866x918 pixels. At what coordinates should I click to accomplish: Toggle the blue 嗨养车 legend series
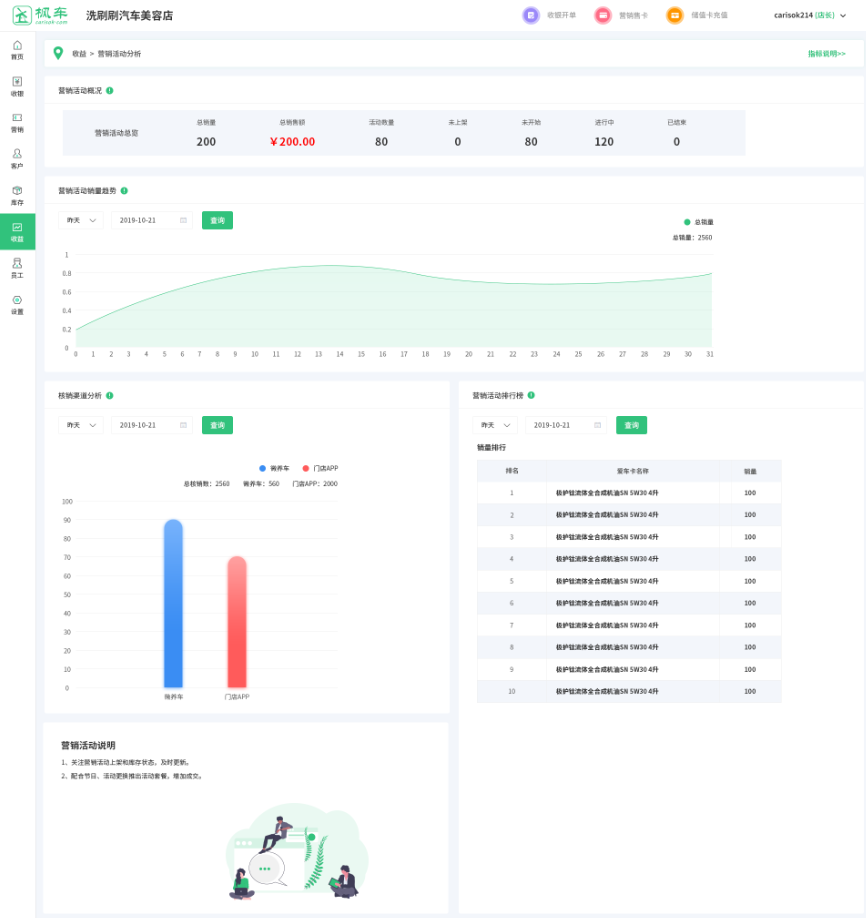tap(274, 468)
